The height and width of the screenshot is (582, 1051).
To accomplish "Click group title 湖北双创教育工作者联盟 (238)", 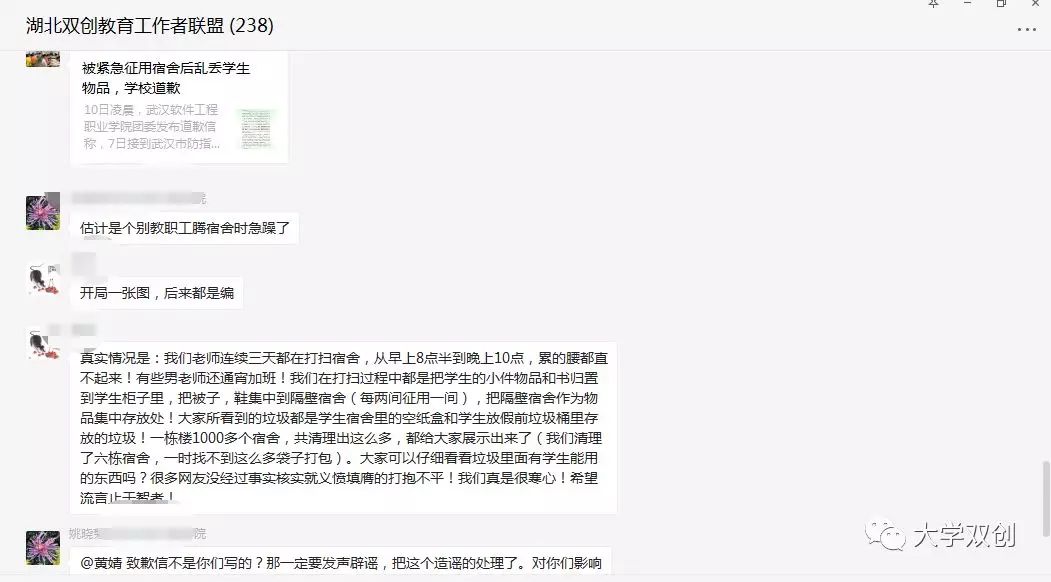I will click(x=149, y=25).
